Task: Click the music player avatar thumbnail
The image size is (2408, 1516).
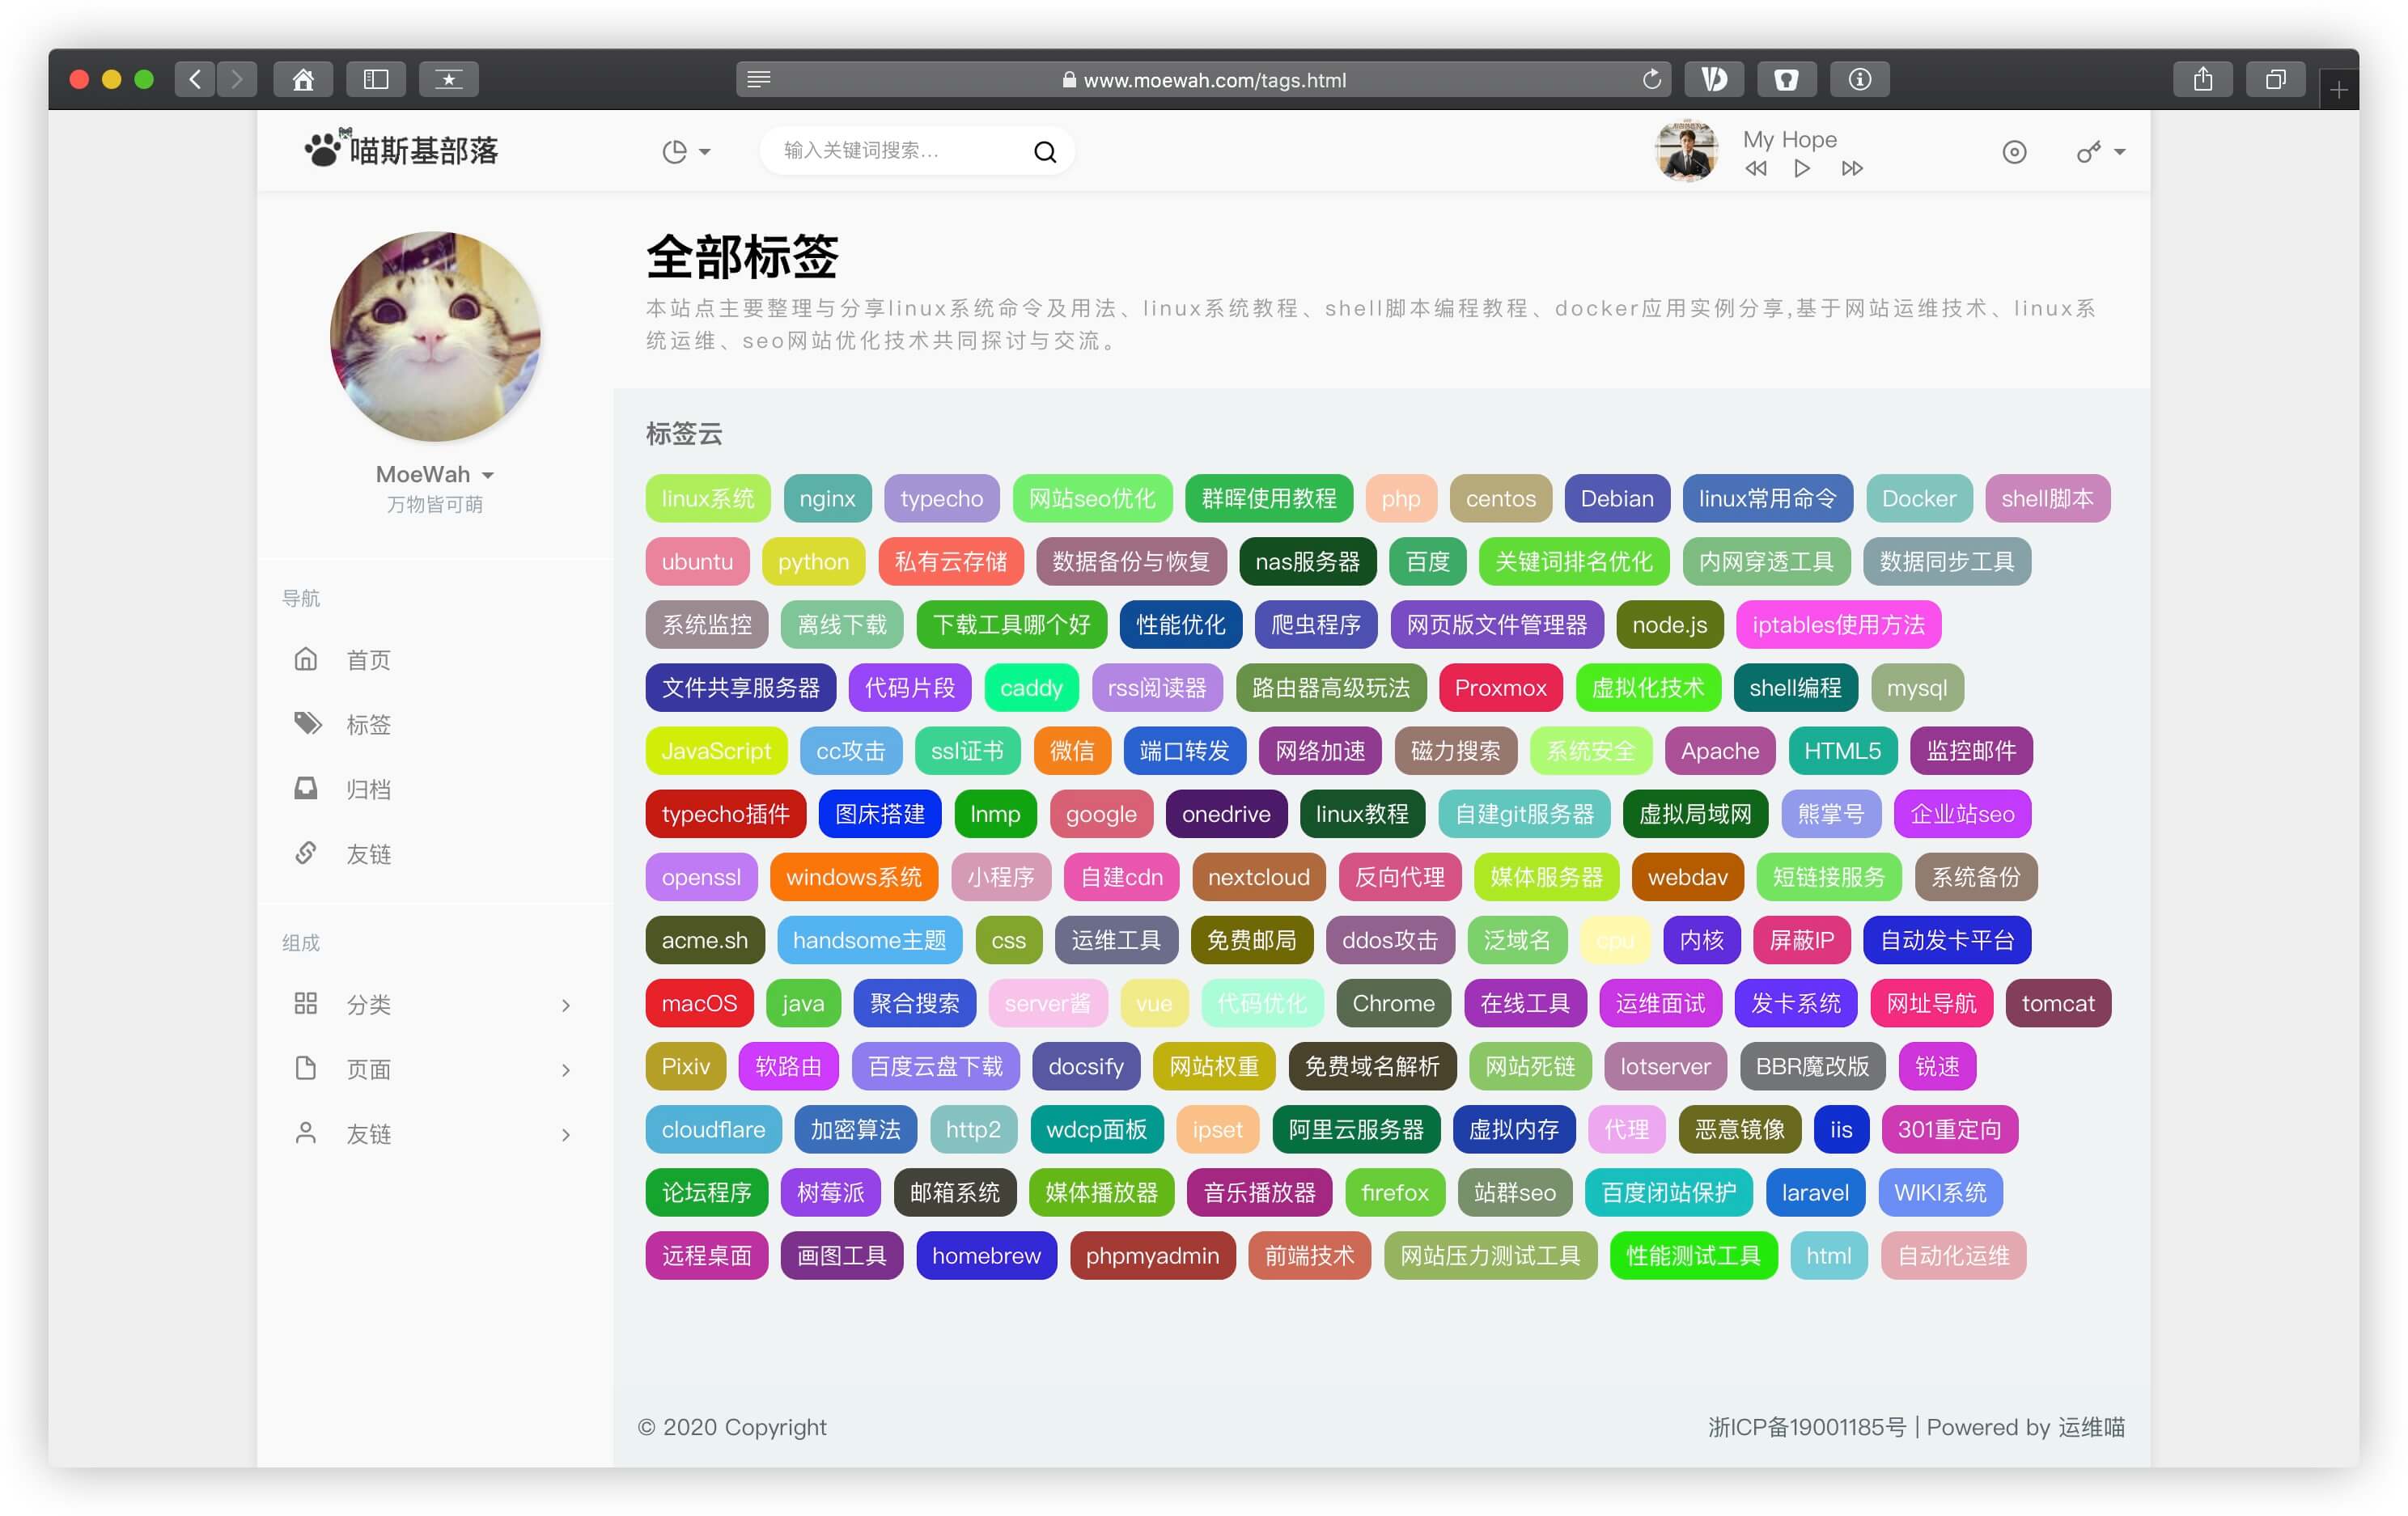Action: point(1687,151)
